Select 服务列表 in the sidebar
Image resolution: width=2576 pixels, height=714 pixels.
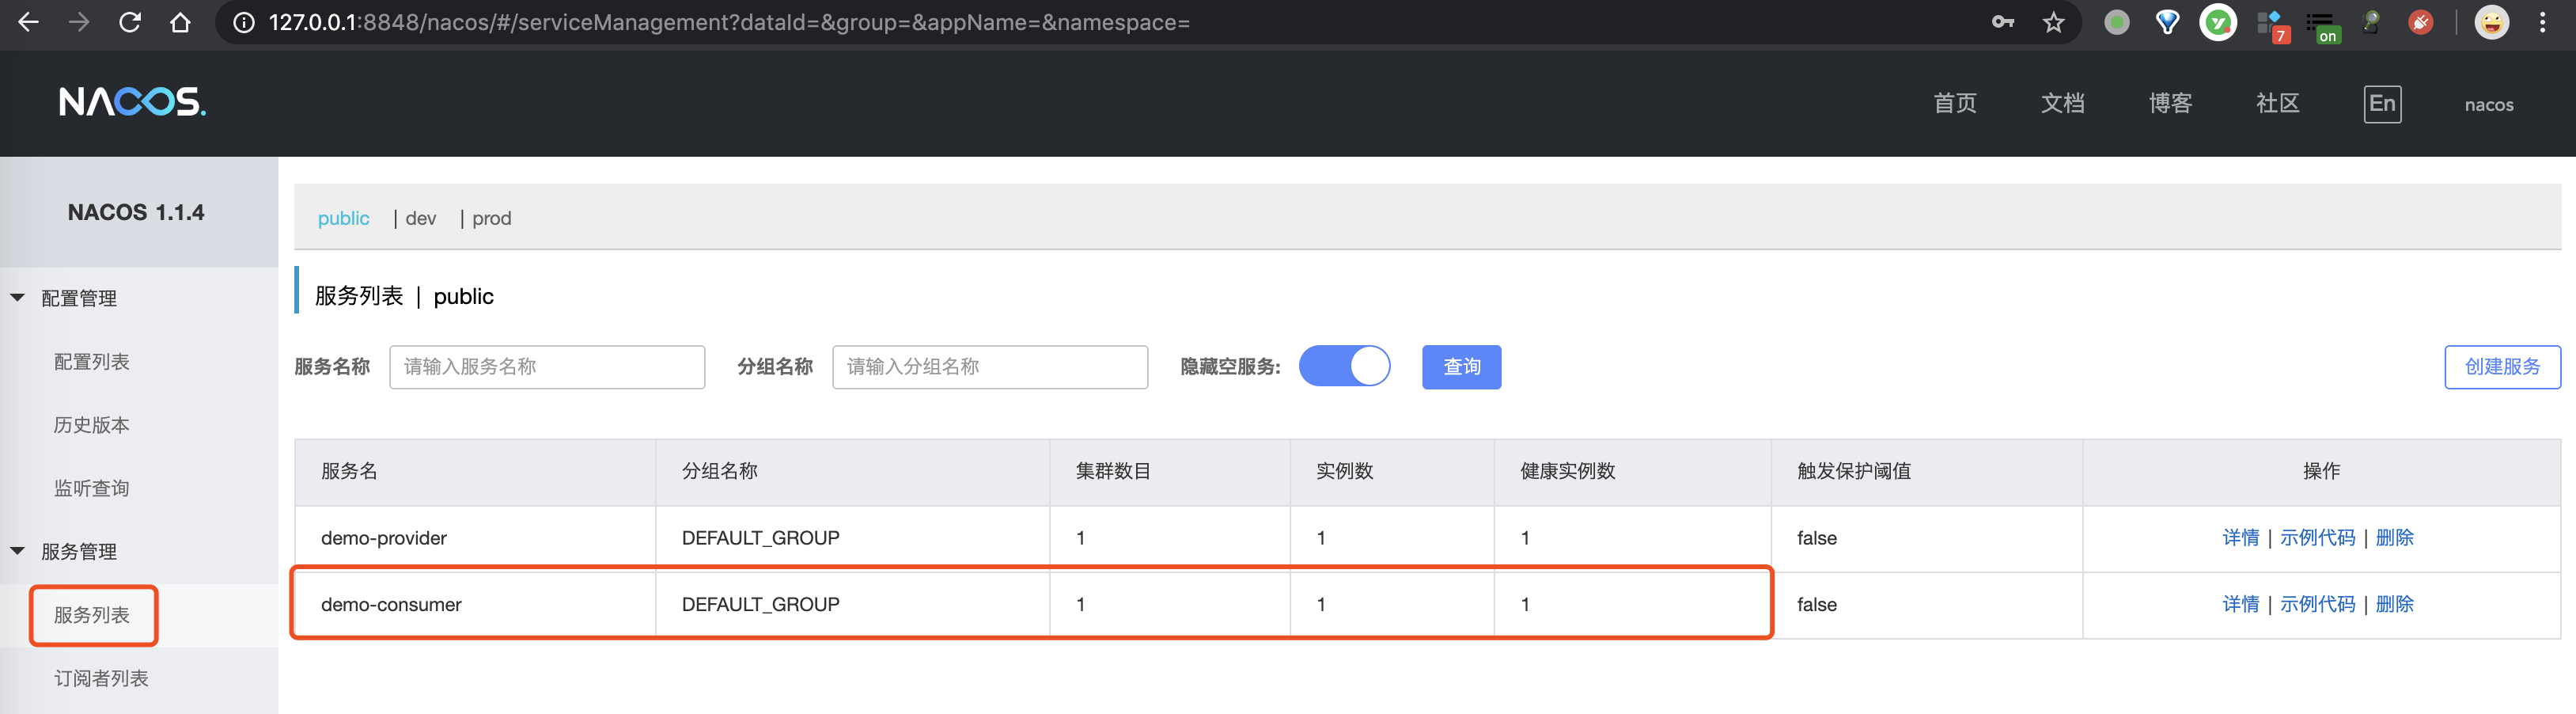[91, 615]
